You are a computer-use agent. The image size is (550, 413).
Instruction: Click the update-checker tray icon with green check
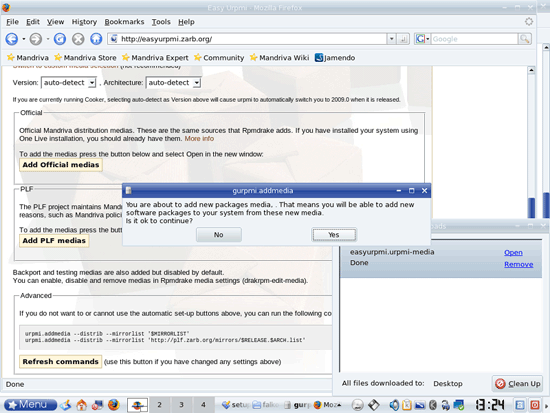[459, 405]
